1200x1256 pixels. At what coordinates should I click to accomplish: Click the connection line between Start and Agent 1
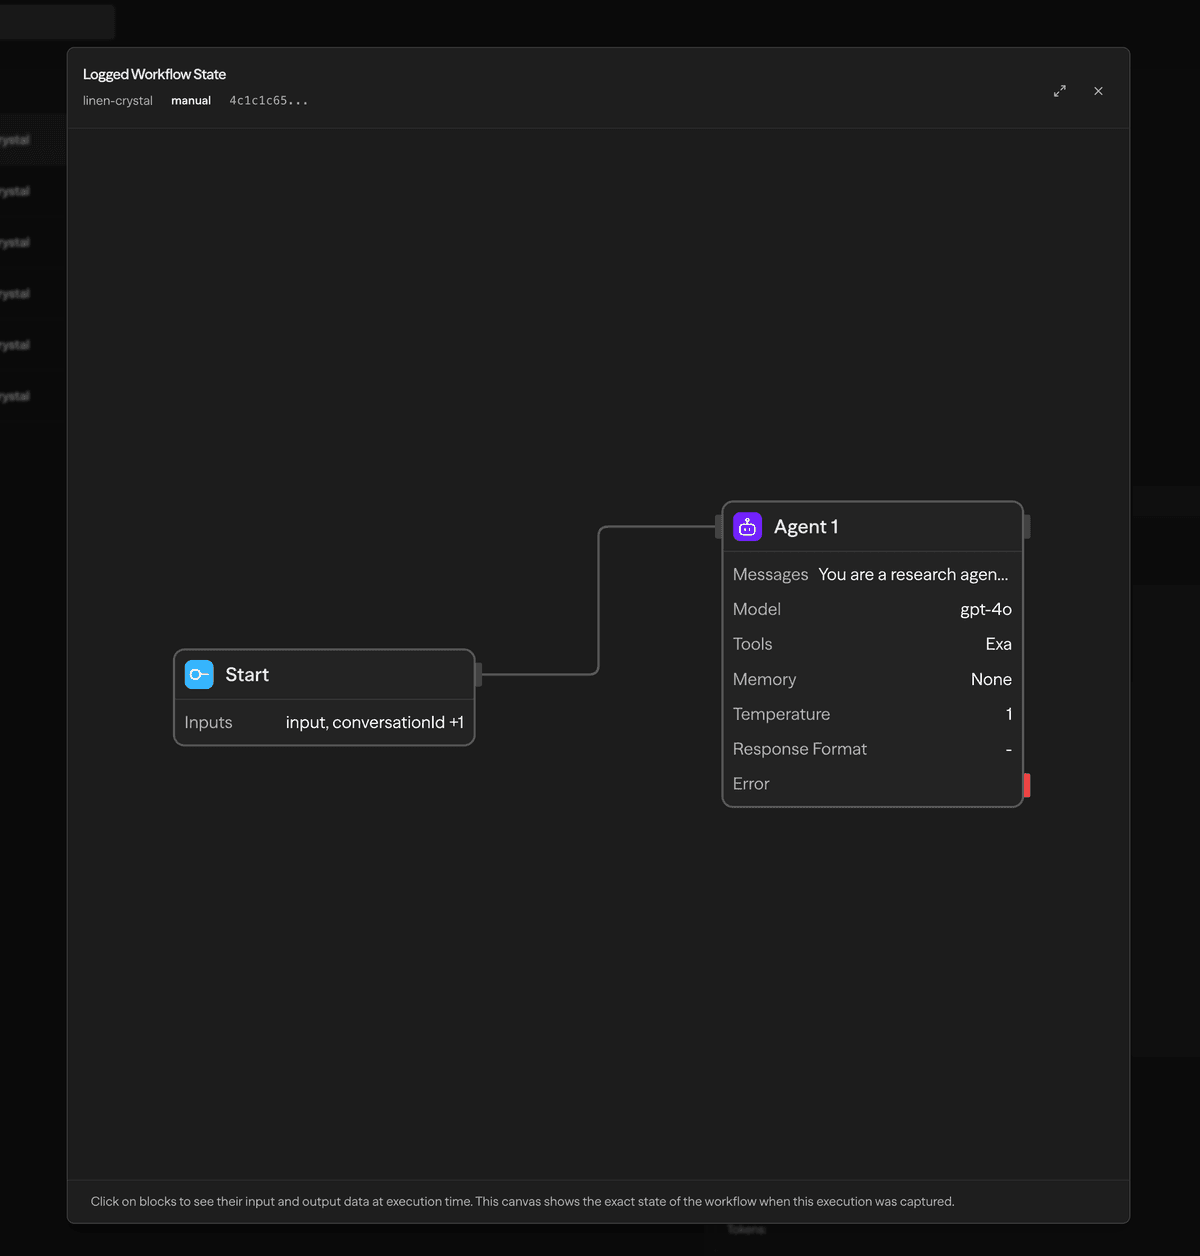[x=599, y=600]
